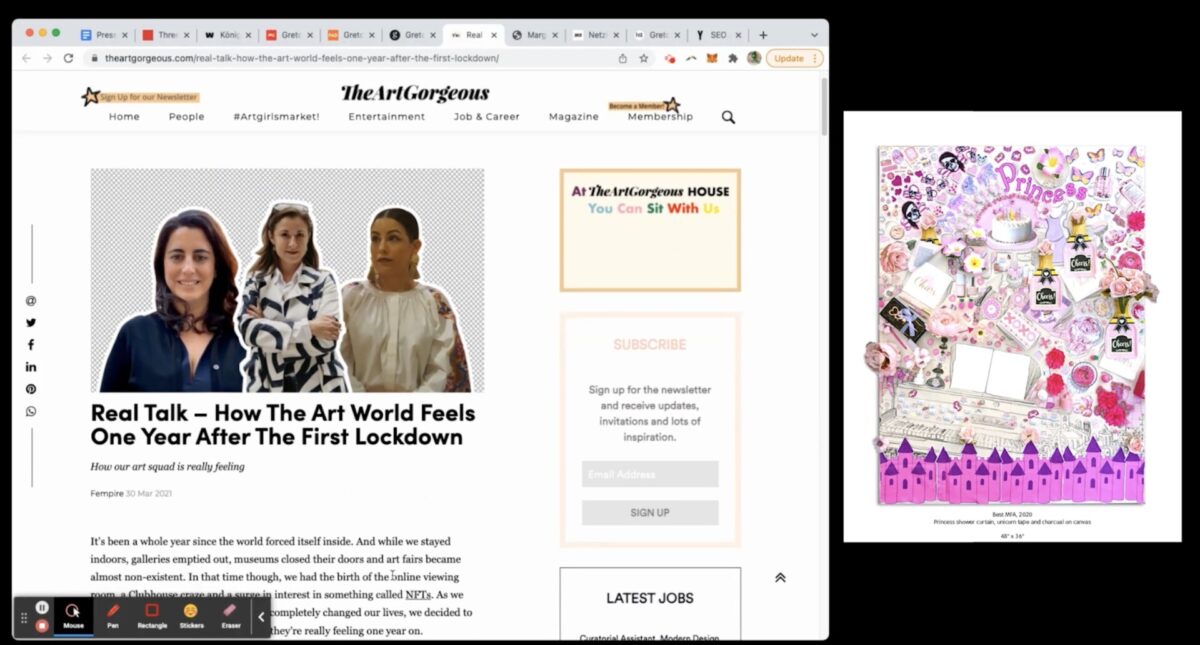Screen dimensions: 1200x645
Task: Share article on WhatsApp
Action: click(31, 411)
